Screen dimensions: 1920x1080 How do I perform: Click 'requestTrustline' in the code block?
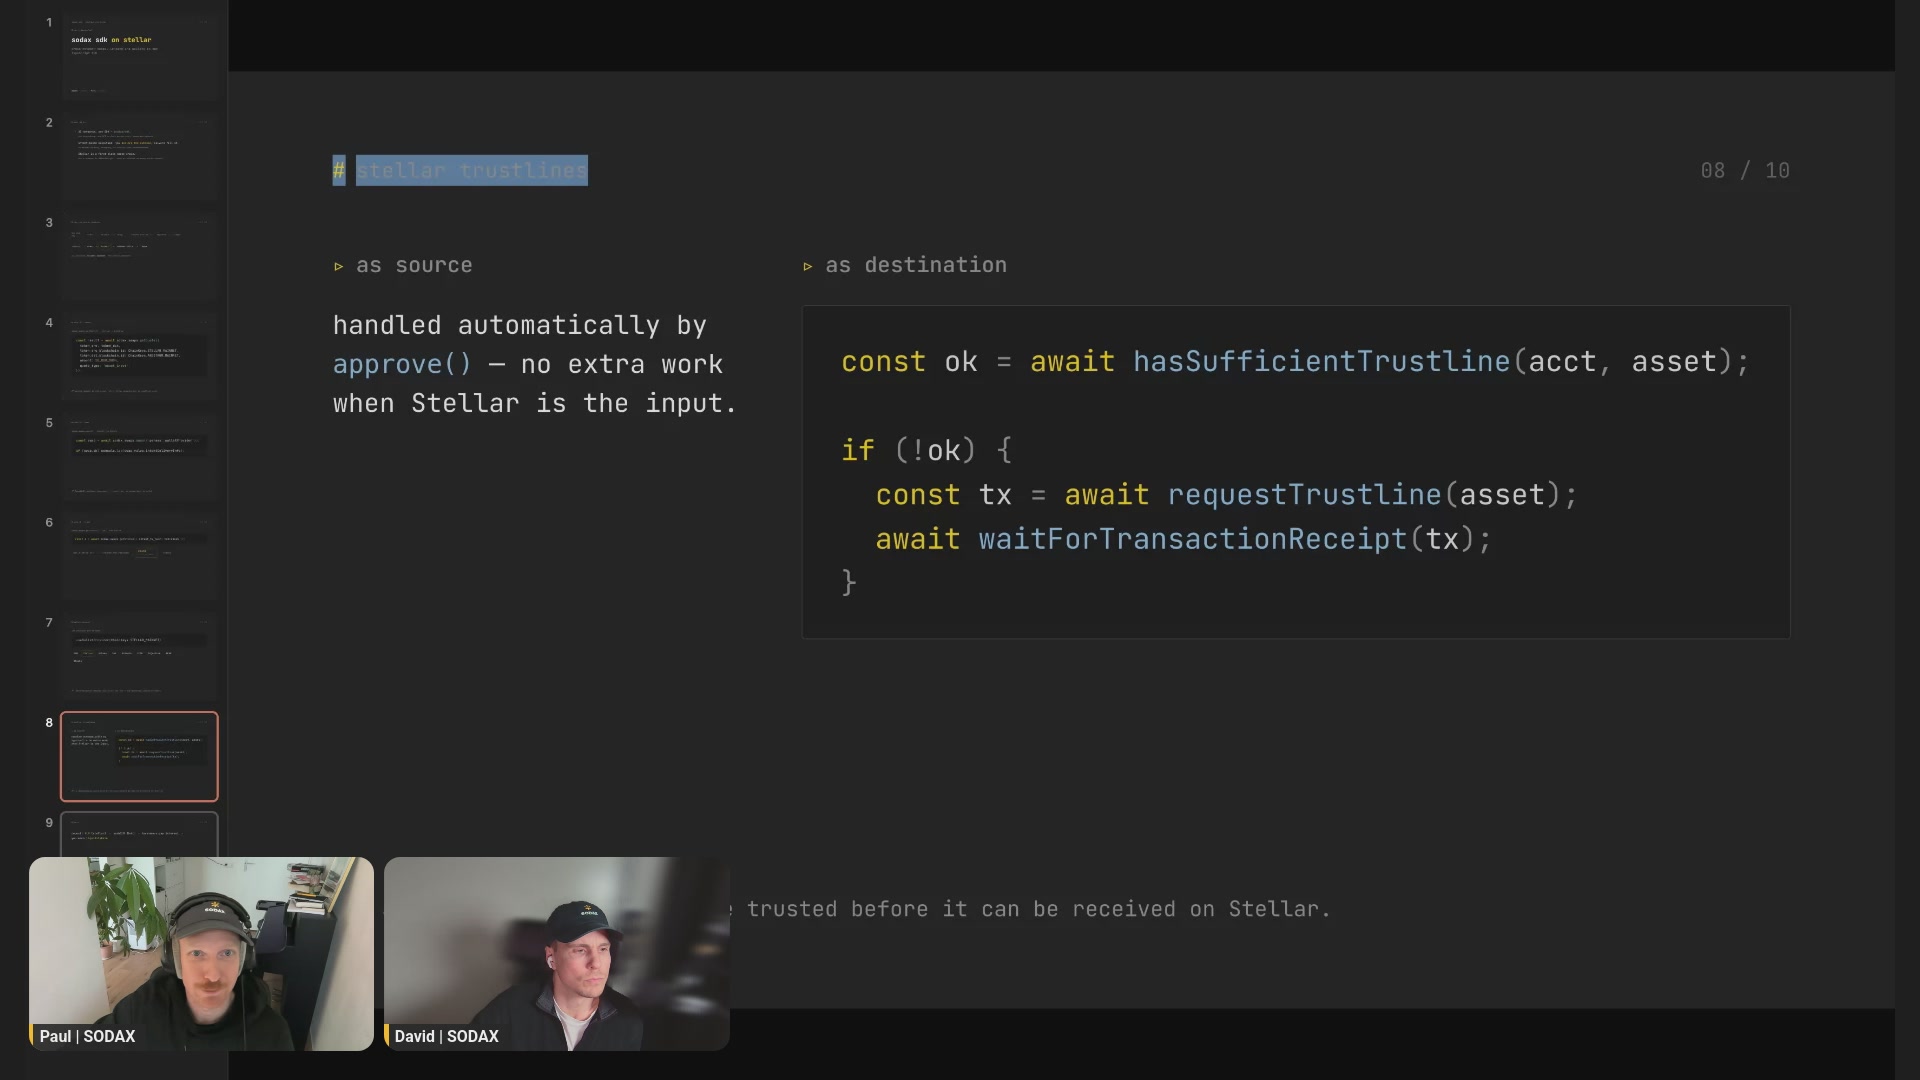tap(1304, 494)
